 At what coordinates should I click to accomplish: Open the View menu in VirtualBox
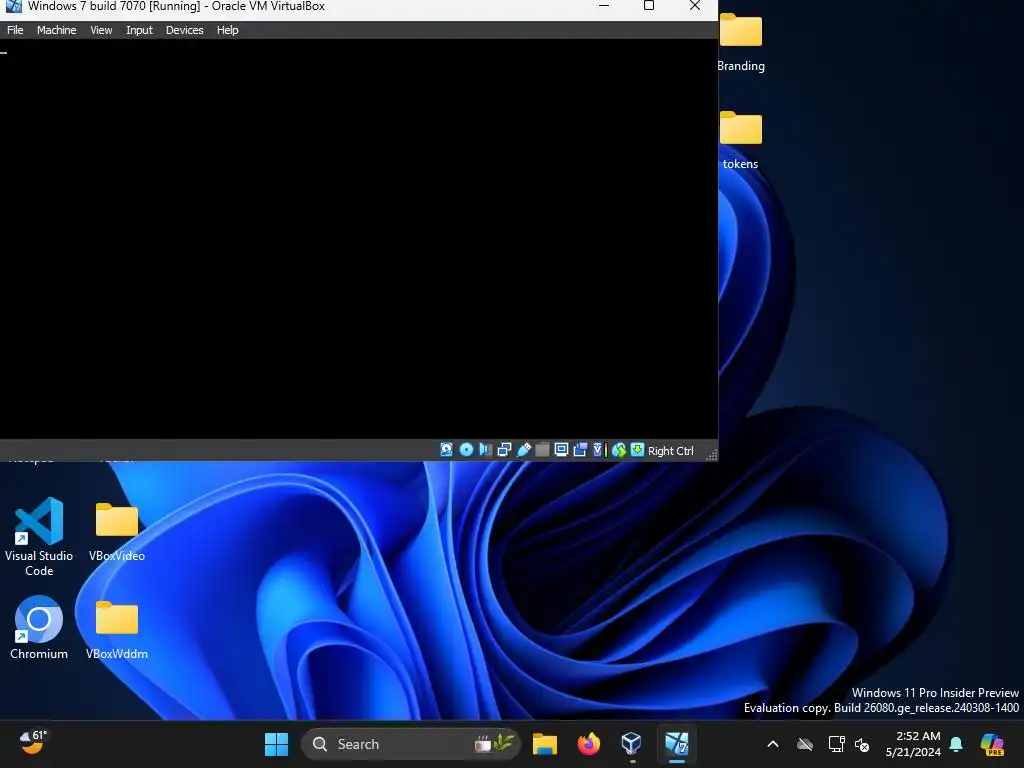[x=101, y=30]
